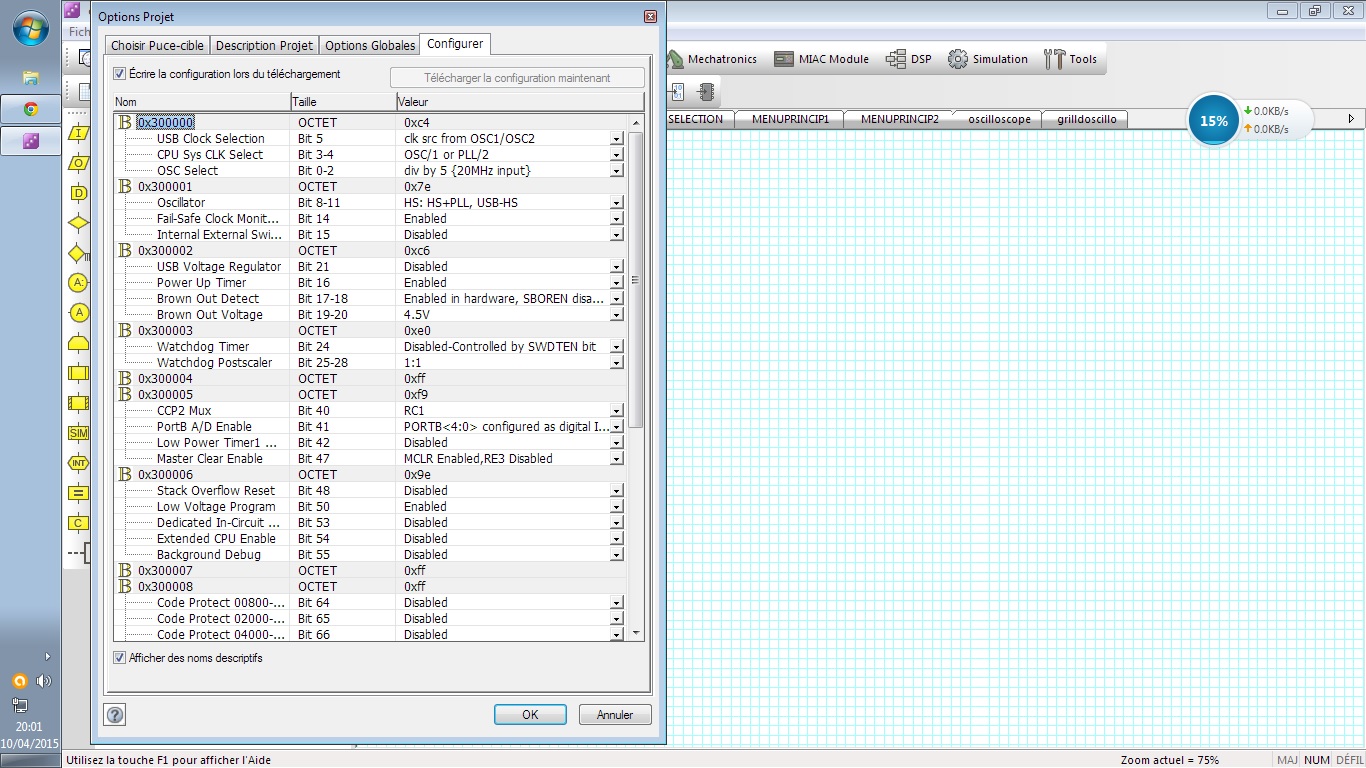Click the Valeur column header
Viewport: 1366px width, 768px height.
tap(520, 102)
